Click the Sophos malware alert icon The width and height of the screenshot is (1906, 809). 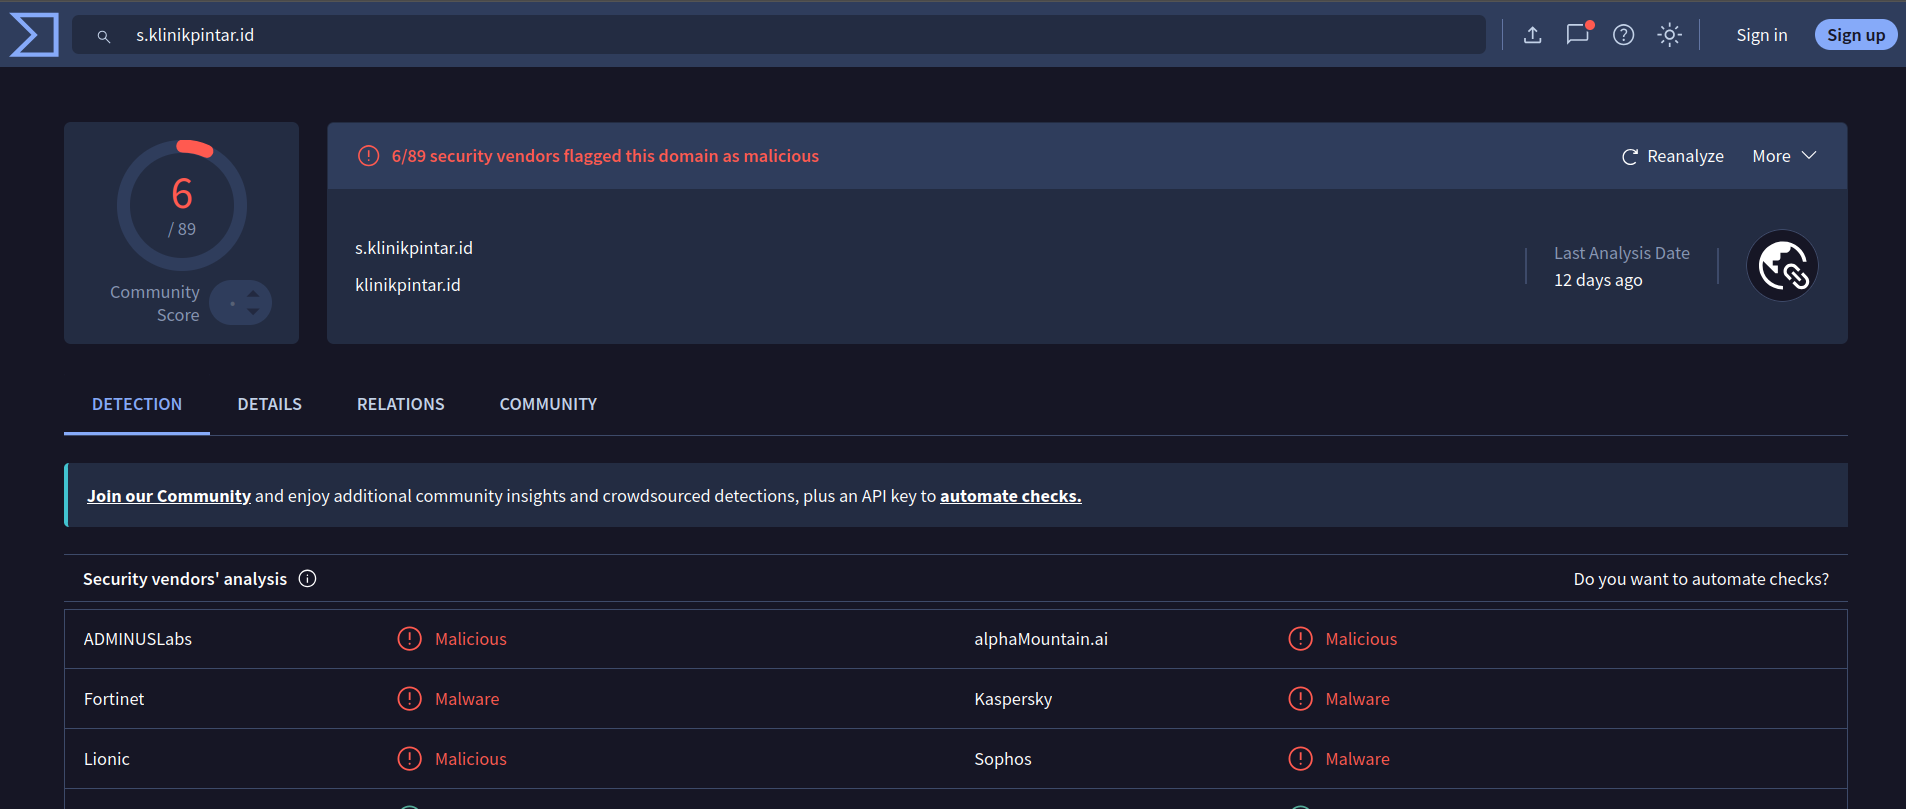[1300, 759]
